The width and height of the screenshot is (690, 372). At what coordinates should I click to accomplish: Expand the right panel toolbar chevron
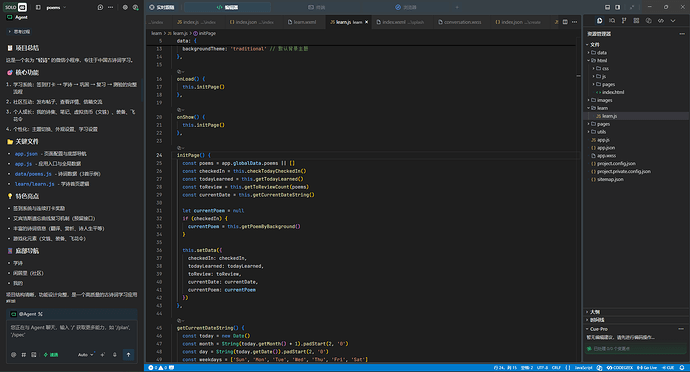(x=673, y=21)
